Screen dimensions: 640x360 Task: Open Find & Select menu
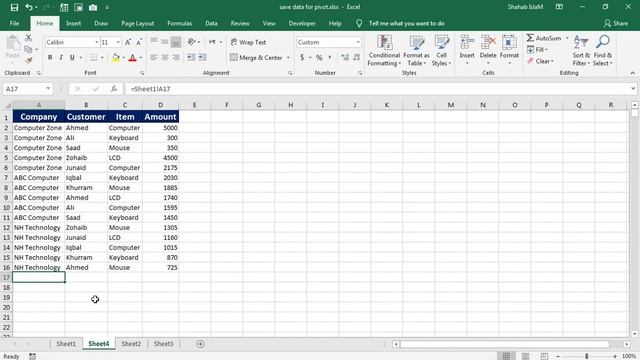(x=603, y=50)
